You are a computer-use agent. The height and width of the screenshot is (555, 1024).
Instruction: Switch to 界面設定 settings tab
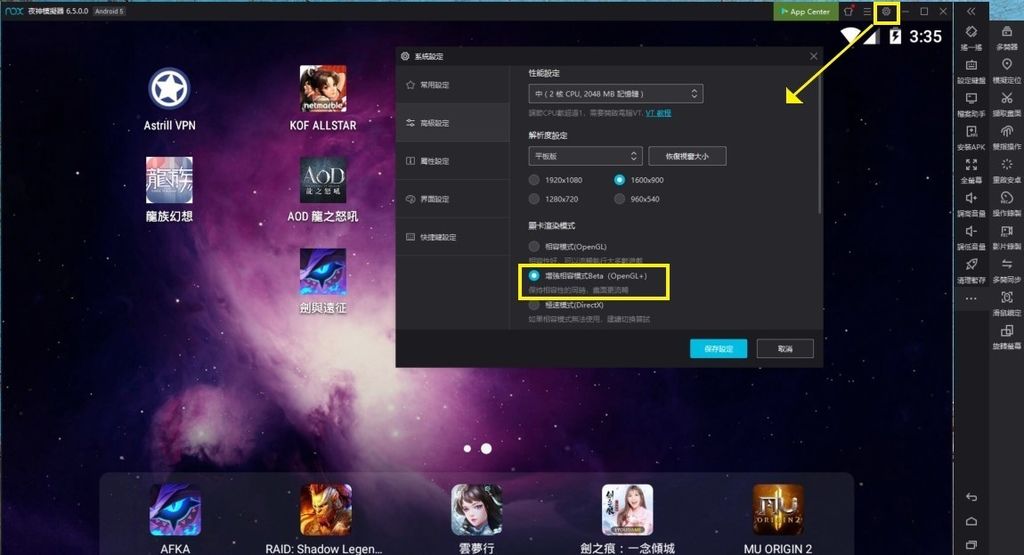[453, 198]
